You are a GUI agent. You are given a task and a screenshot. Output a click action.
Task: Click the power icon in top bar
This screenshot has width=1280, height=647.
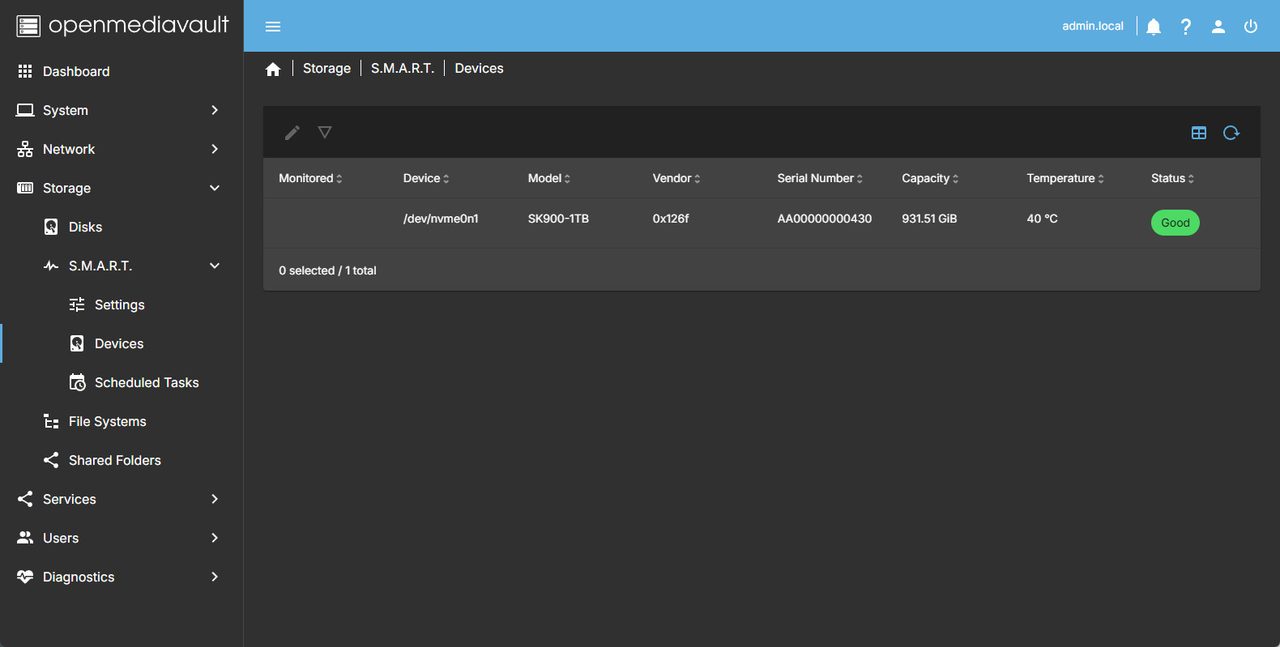tap(1251, 26)
